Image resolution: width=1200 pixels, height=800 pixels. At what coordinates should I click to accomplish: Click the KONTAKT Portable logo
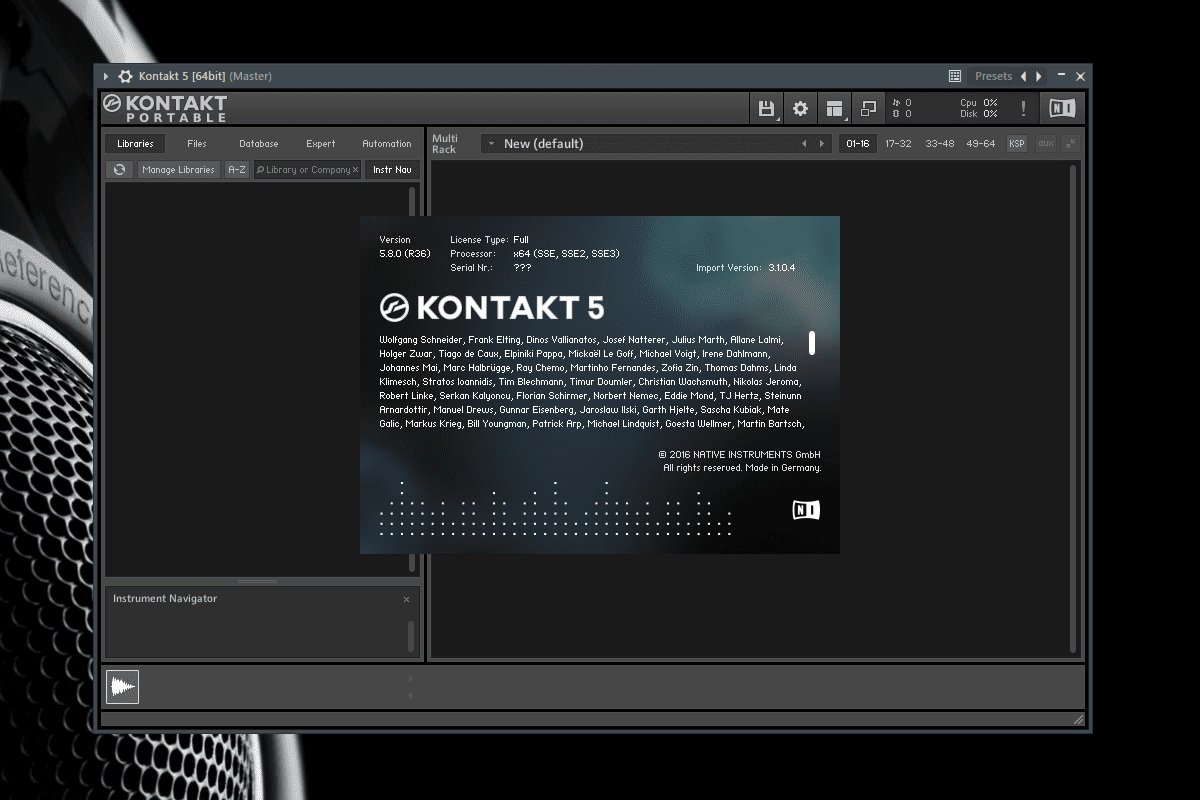click(x=165, y=108)
